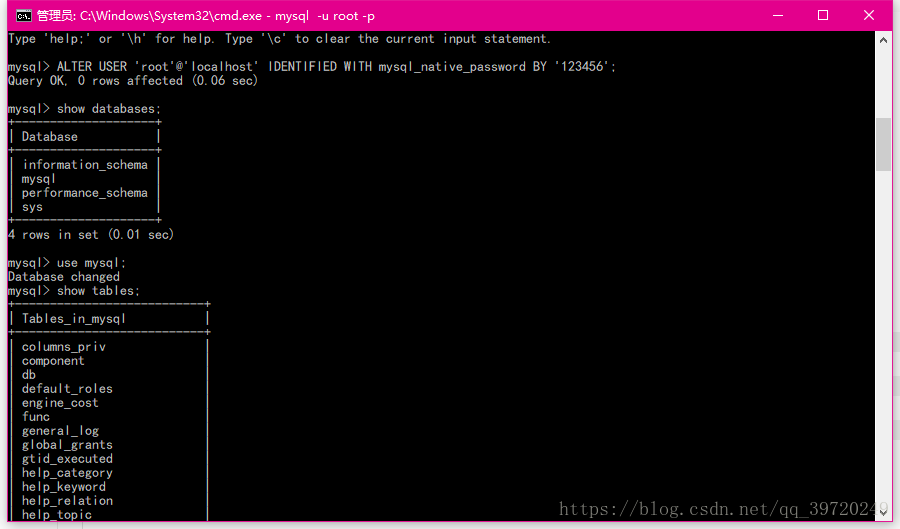
Task: Click the 'columns_priv' table row
Action: pyautogui.click(x=64, y=347)
